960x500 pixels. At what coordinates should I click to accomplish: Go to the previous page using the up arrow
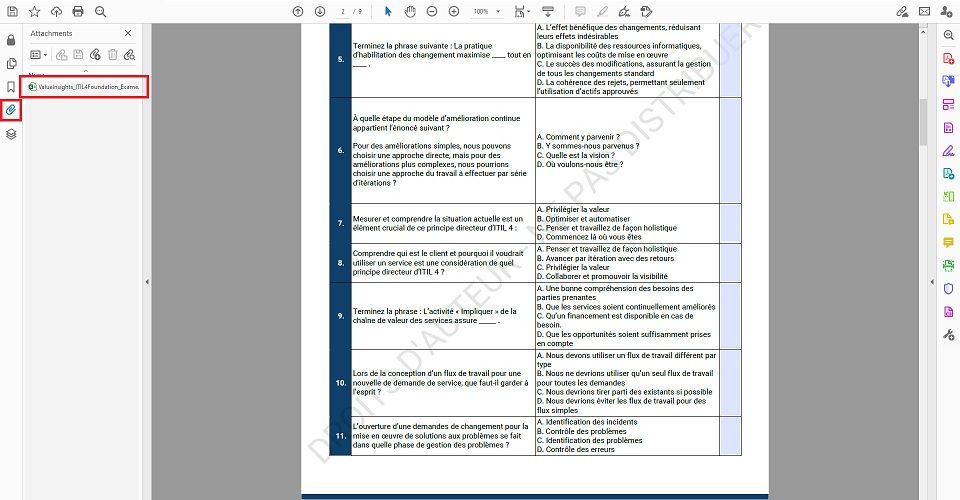point(298,11)
